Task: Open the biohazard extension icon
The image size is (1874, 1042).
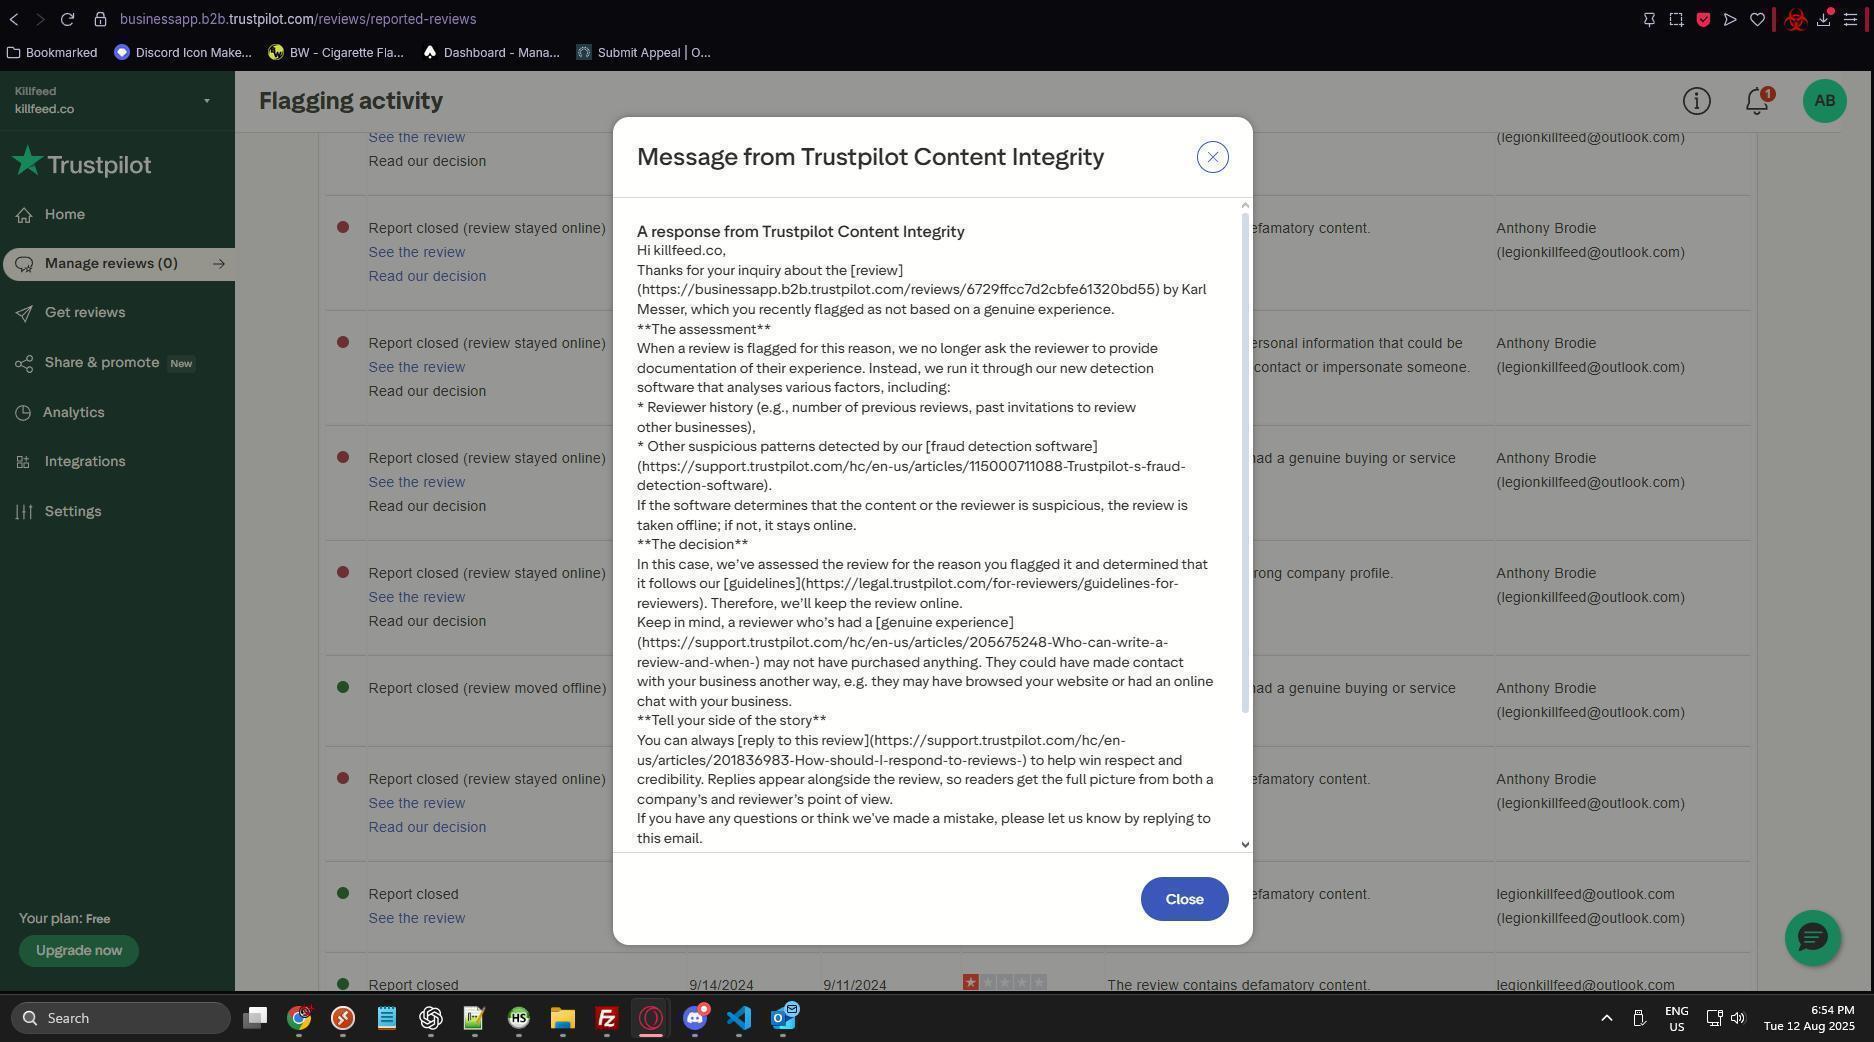Action: tap(1795, 19)
